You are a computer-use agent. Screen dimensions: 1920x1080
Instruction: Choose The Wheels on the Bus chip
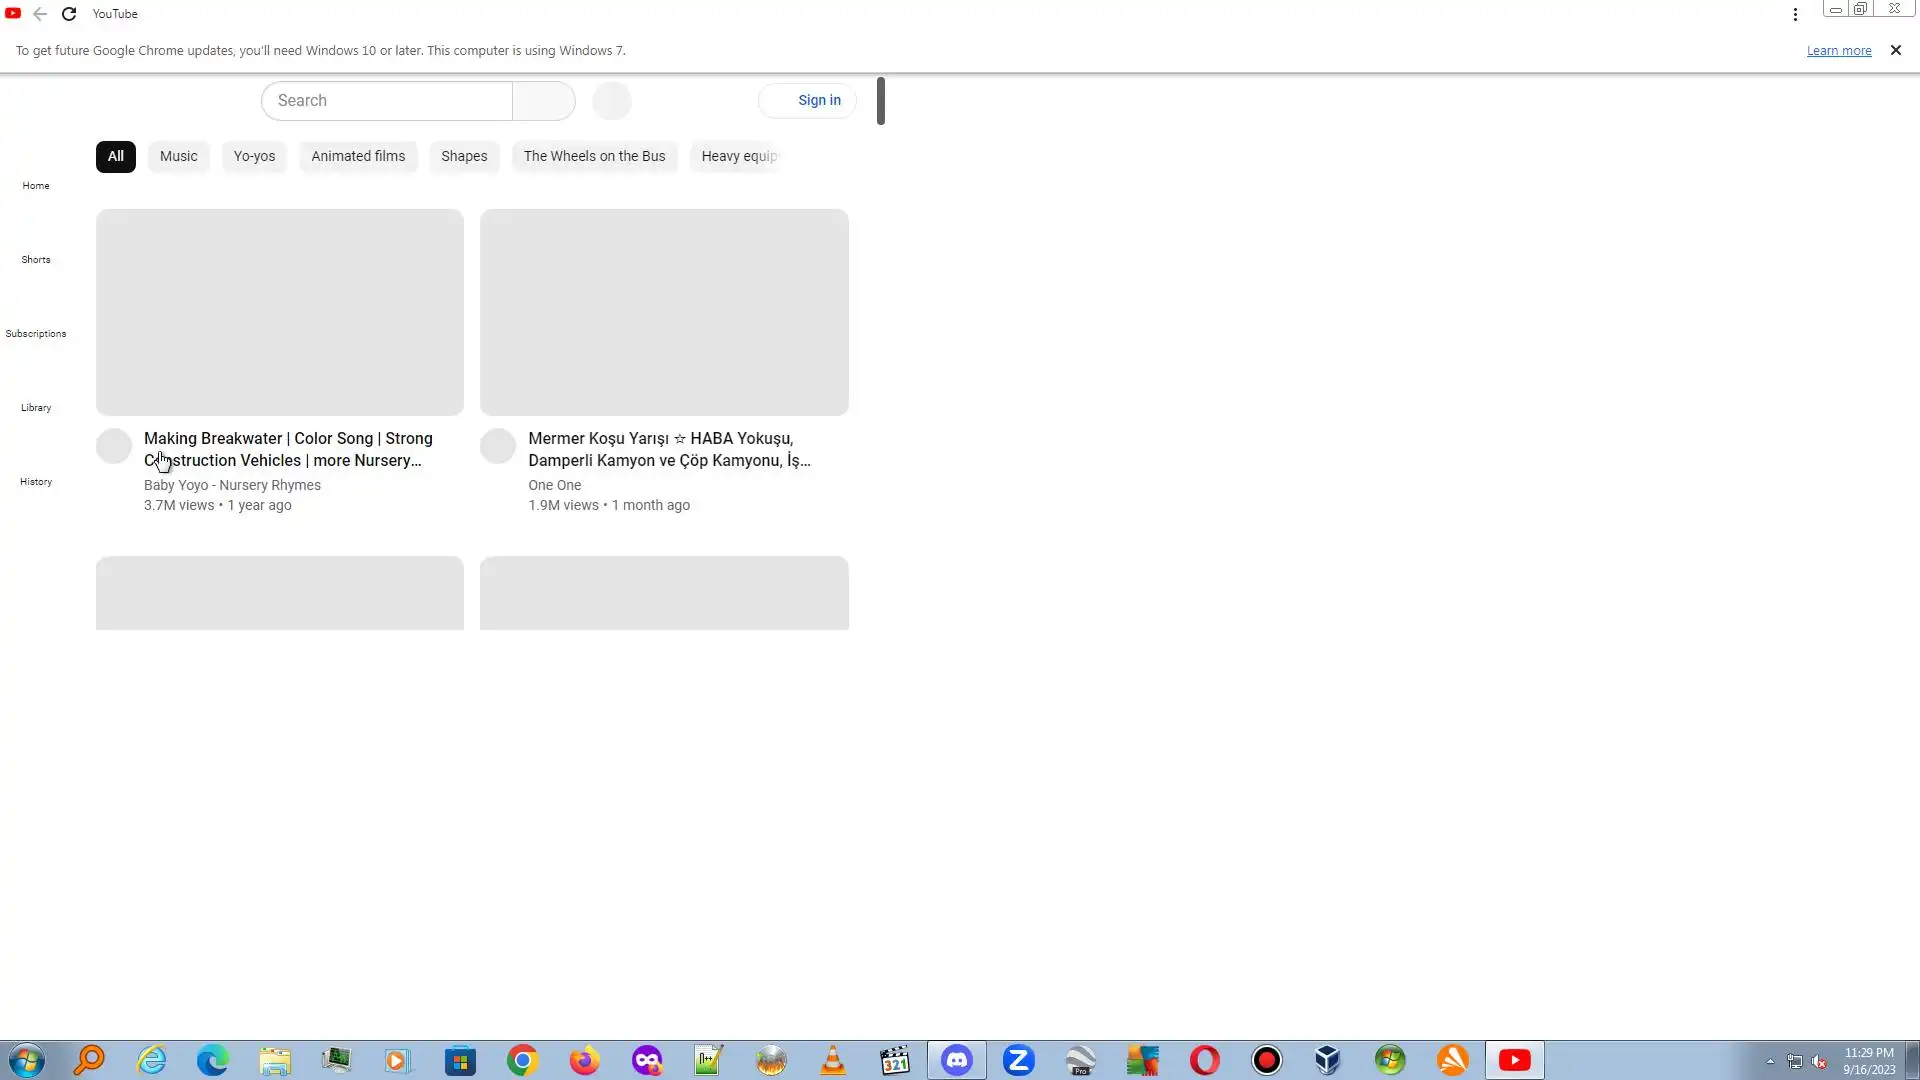[x=594, y=156]
